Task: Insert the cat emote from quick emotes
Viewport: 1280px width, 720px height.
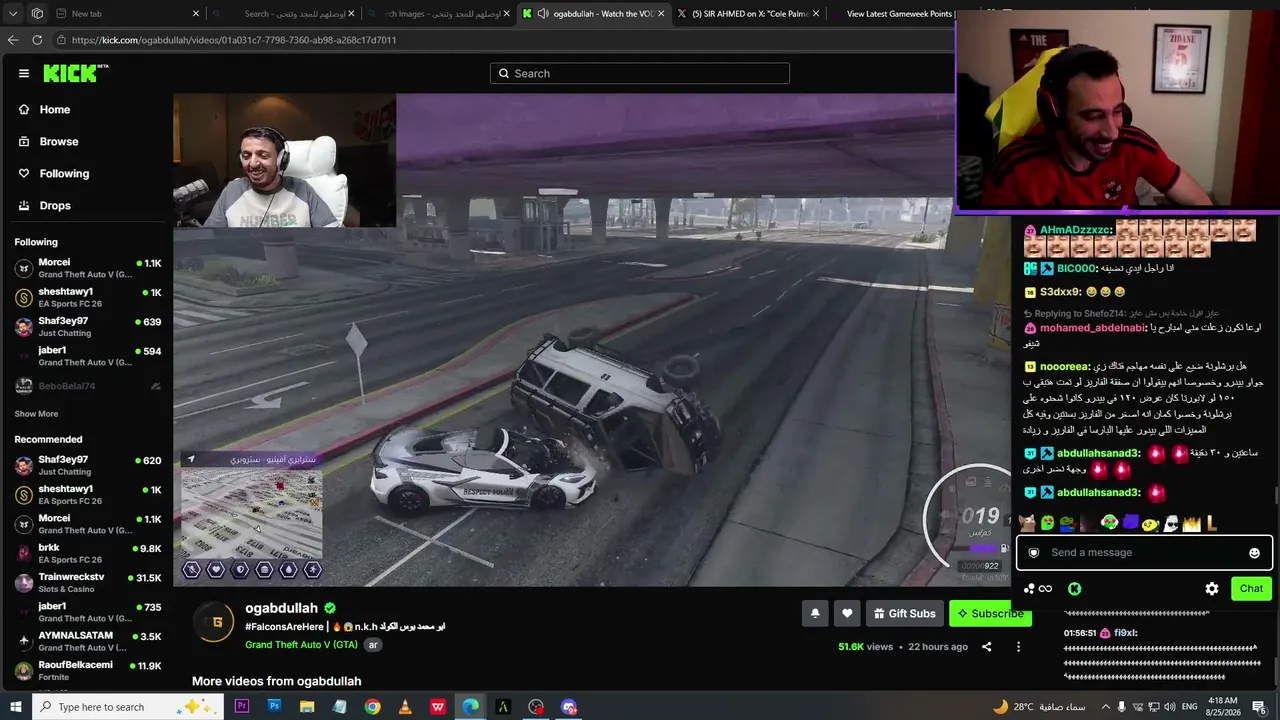Action: [1026, 522]
